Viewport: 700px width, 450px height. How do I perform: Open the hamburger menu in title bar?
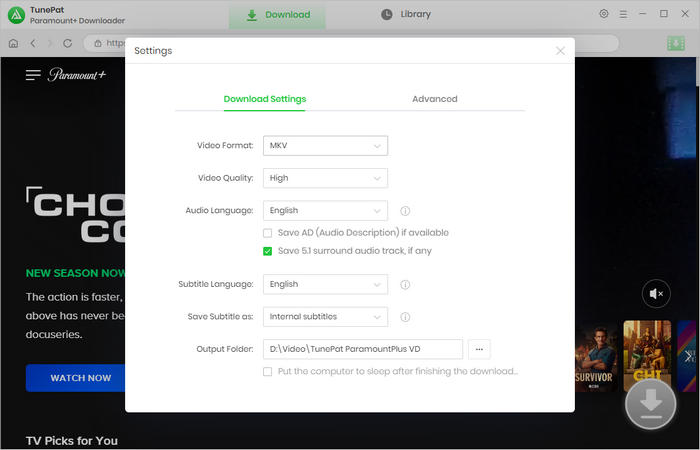point(623,14)
